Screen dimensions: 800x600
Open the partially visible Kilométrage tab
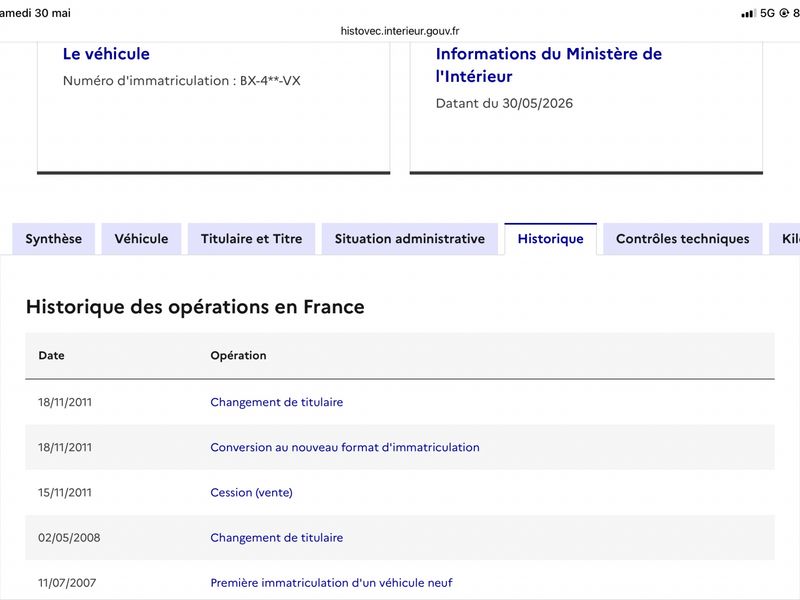tap(785, 239)
